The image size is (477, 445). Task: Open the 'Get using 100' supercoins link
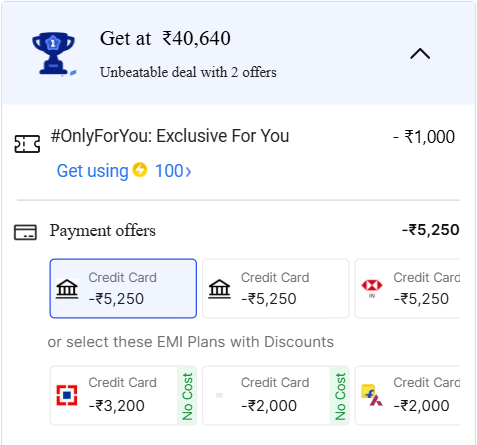pyautogui.click(x=124, y=171)
